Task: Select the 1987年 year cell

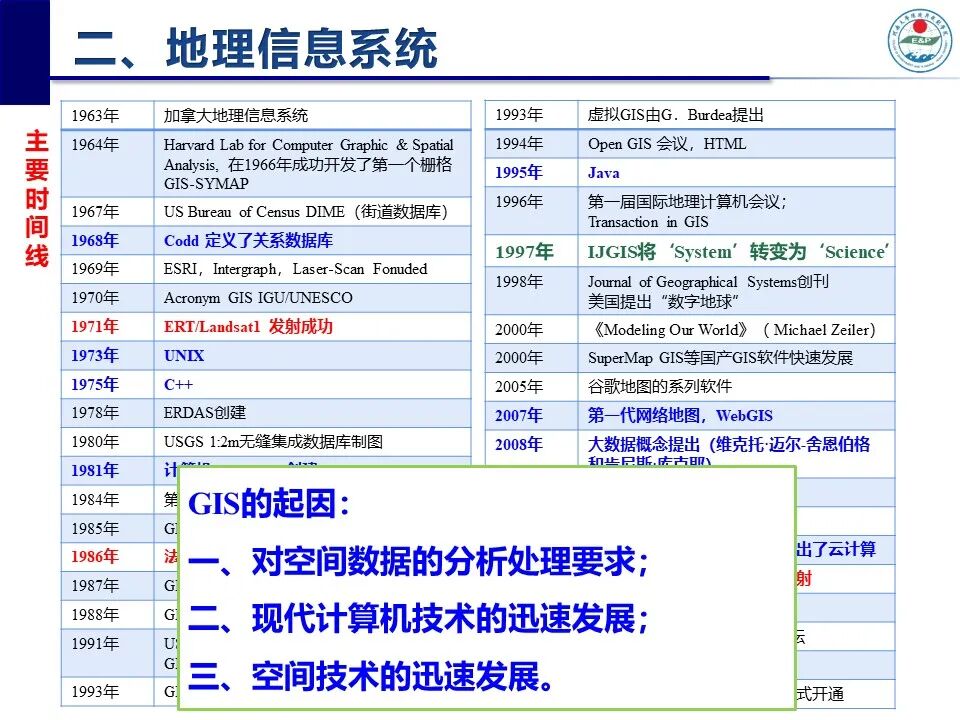Action: 107,585
